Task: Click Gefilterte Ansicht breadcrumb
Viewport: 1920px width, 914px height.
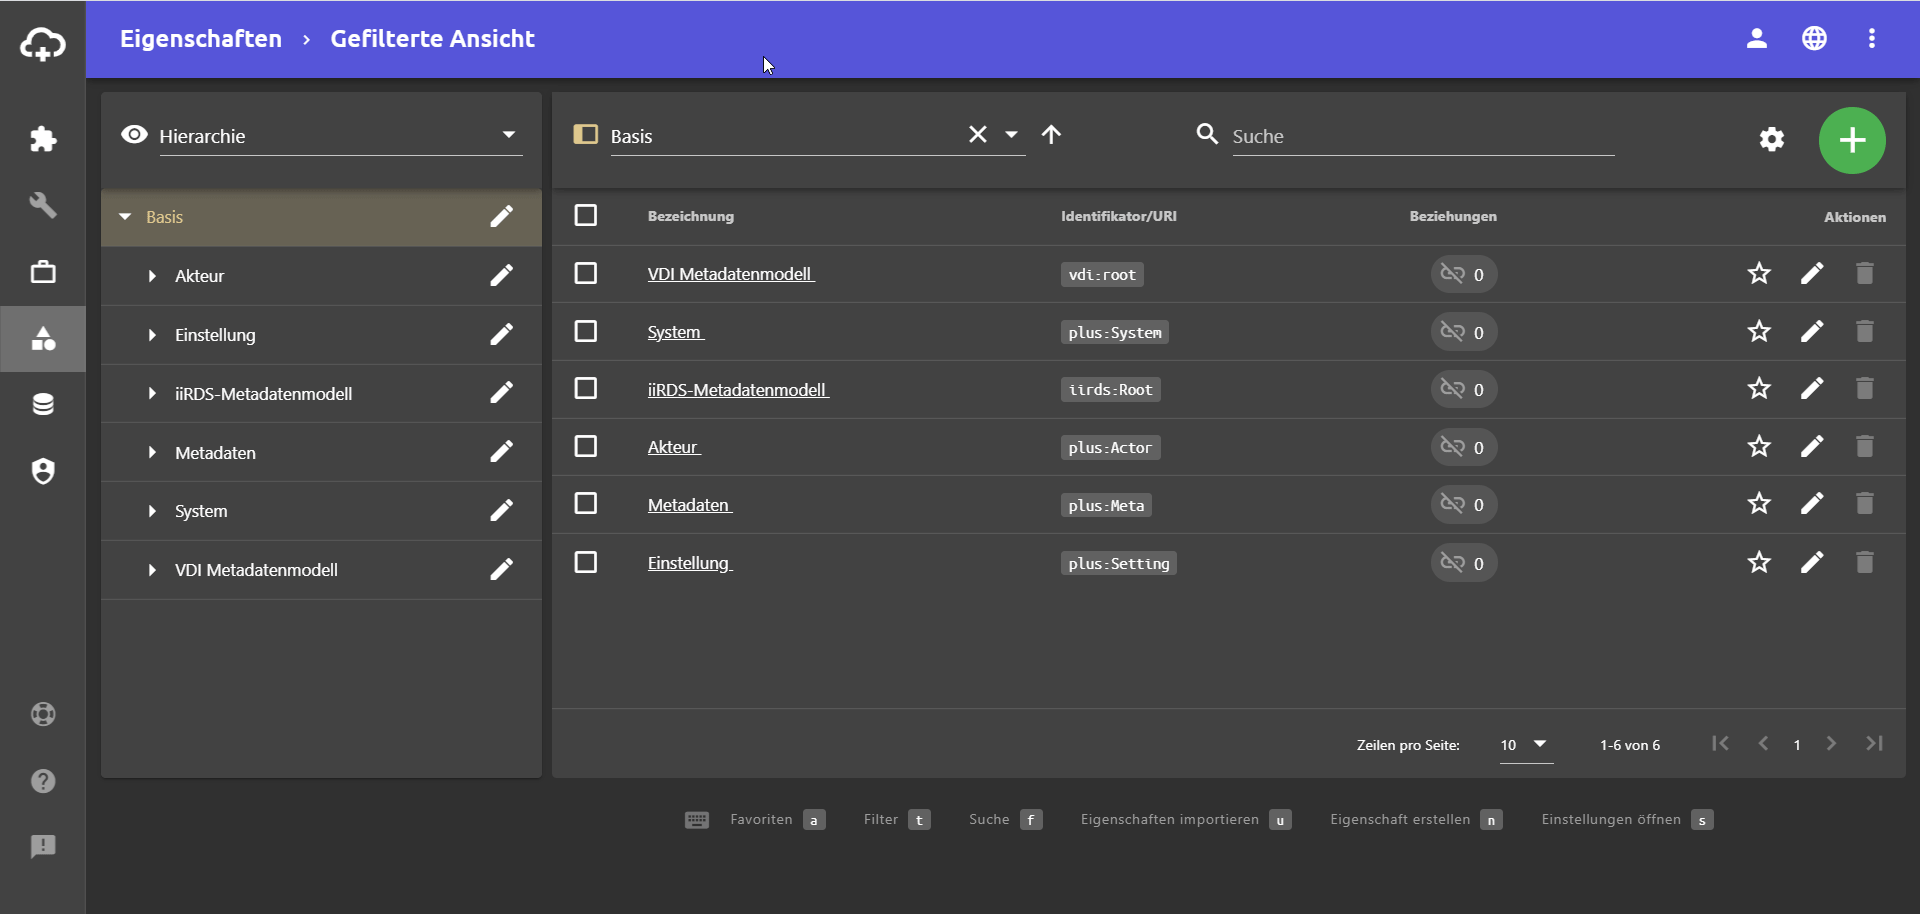Action: tap(432, 39)
